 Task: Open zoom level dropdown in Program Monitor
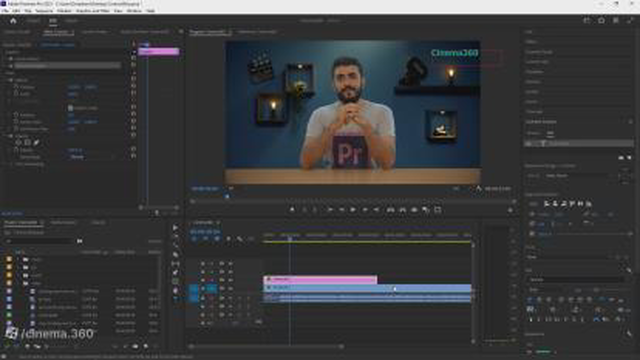point(231,189)
